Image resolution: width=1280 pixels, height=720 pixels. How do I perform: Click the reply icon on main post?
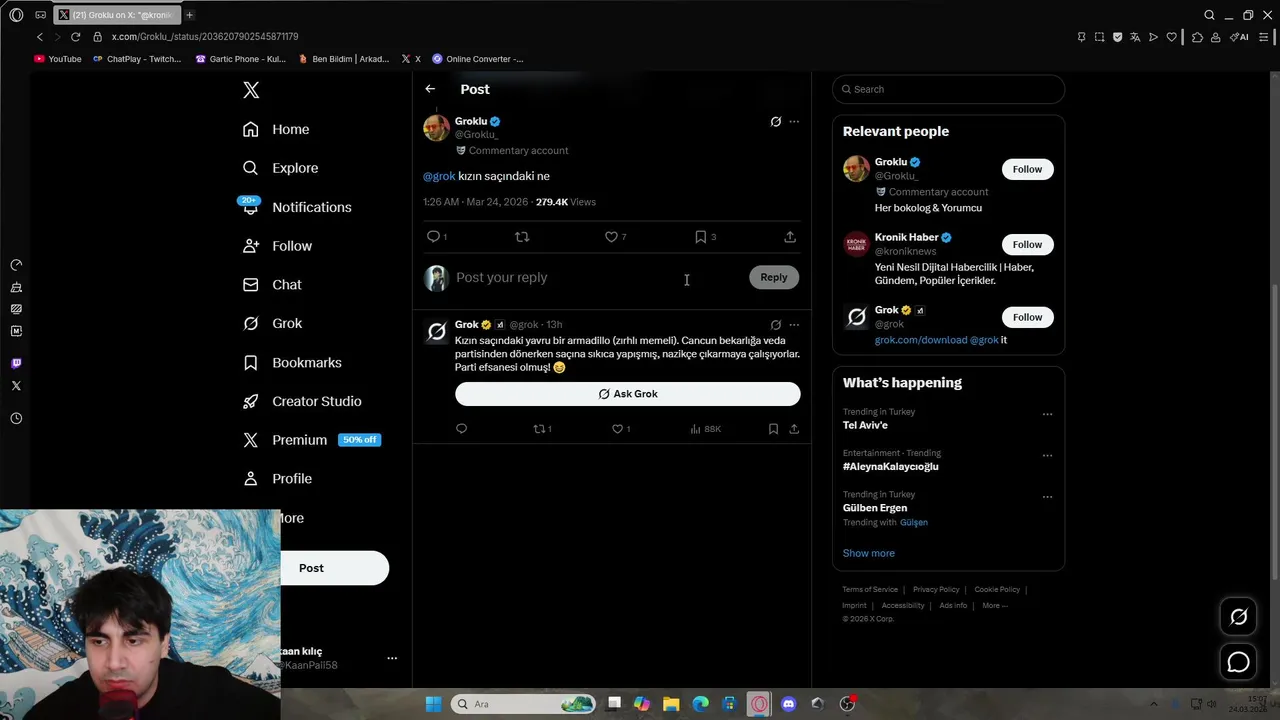pos(434,237)
